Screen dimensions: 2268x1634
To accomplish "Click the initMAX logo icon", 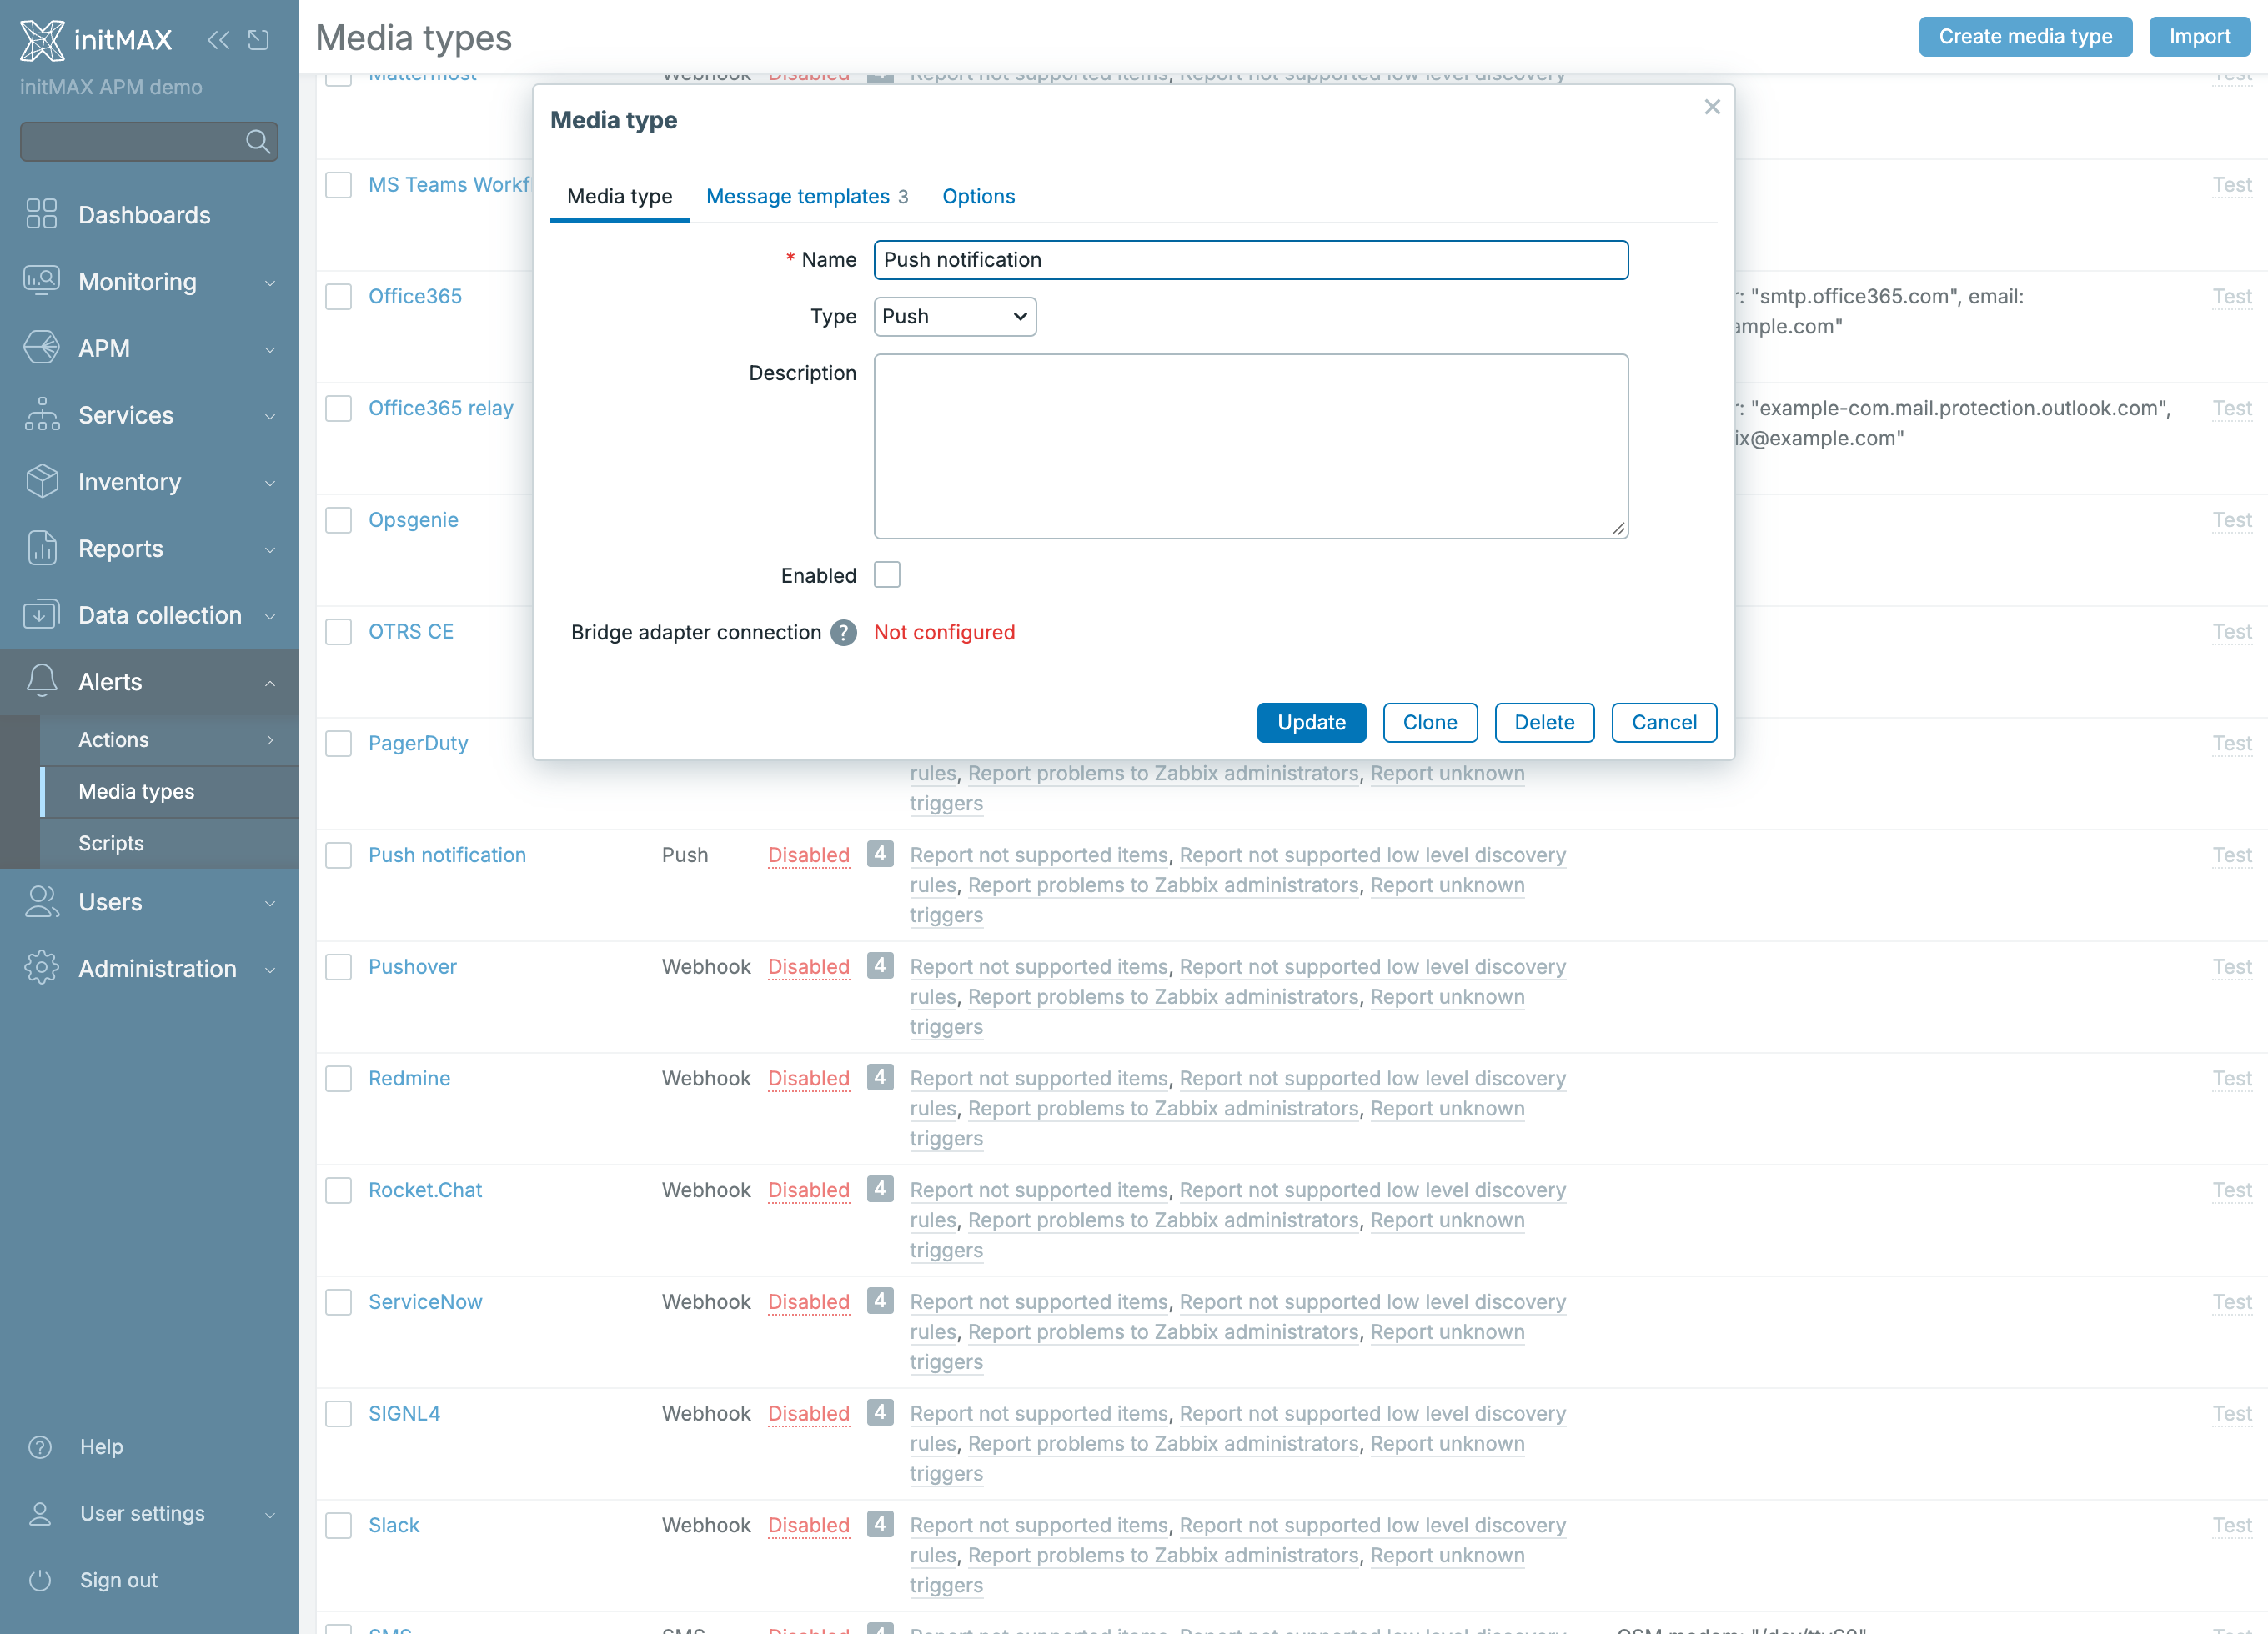I will click(42, 39).
